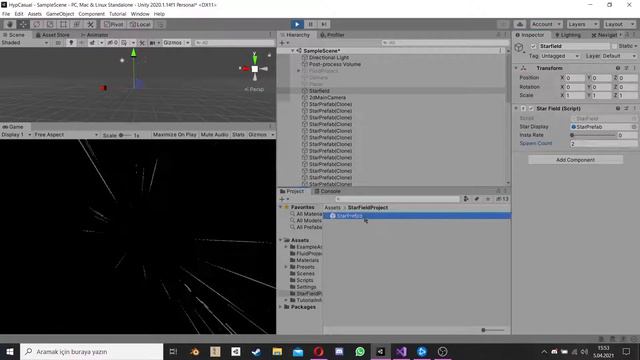Open Discord from taskbar
Viewport: 640px width, 360px height.
(339, 351)
